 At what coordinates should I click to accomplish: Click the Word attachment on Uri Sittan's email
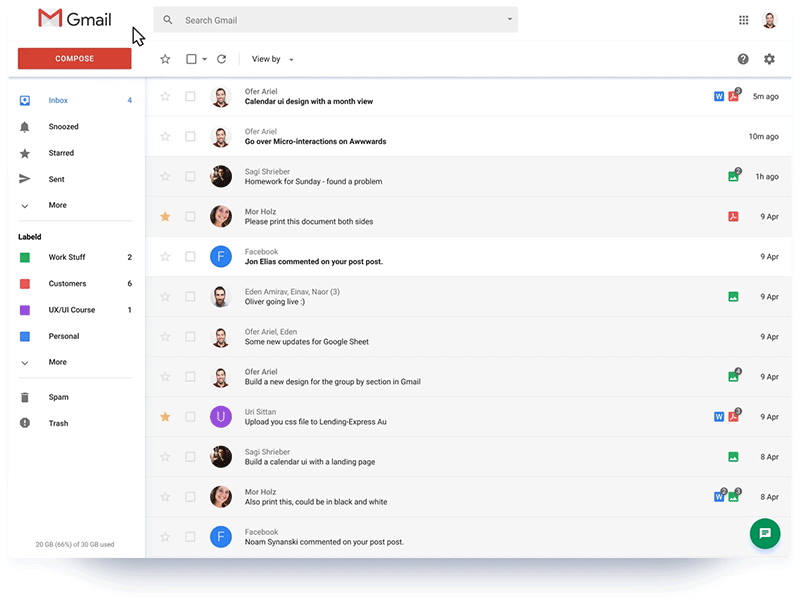(x=719, y=416)
